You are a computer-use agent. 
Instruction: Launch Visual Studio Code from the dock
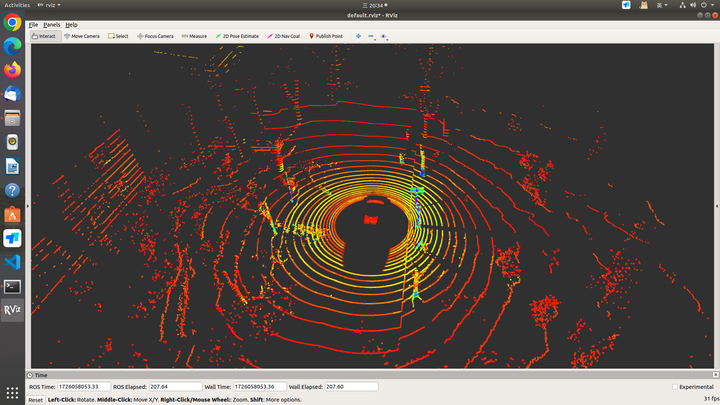coord(13,262)
